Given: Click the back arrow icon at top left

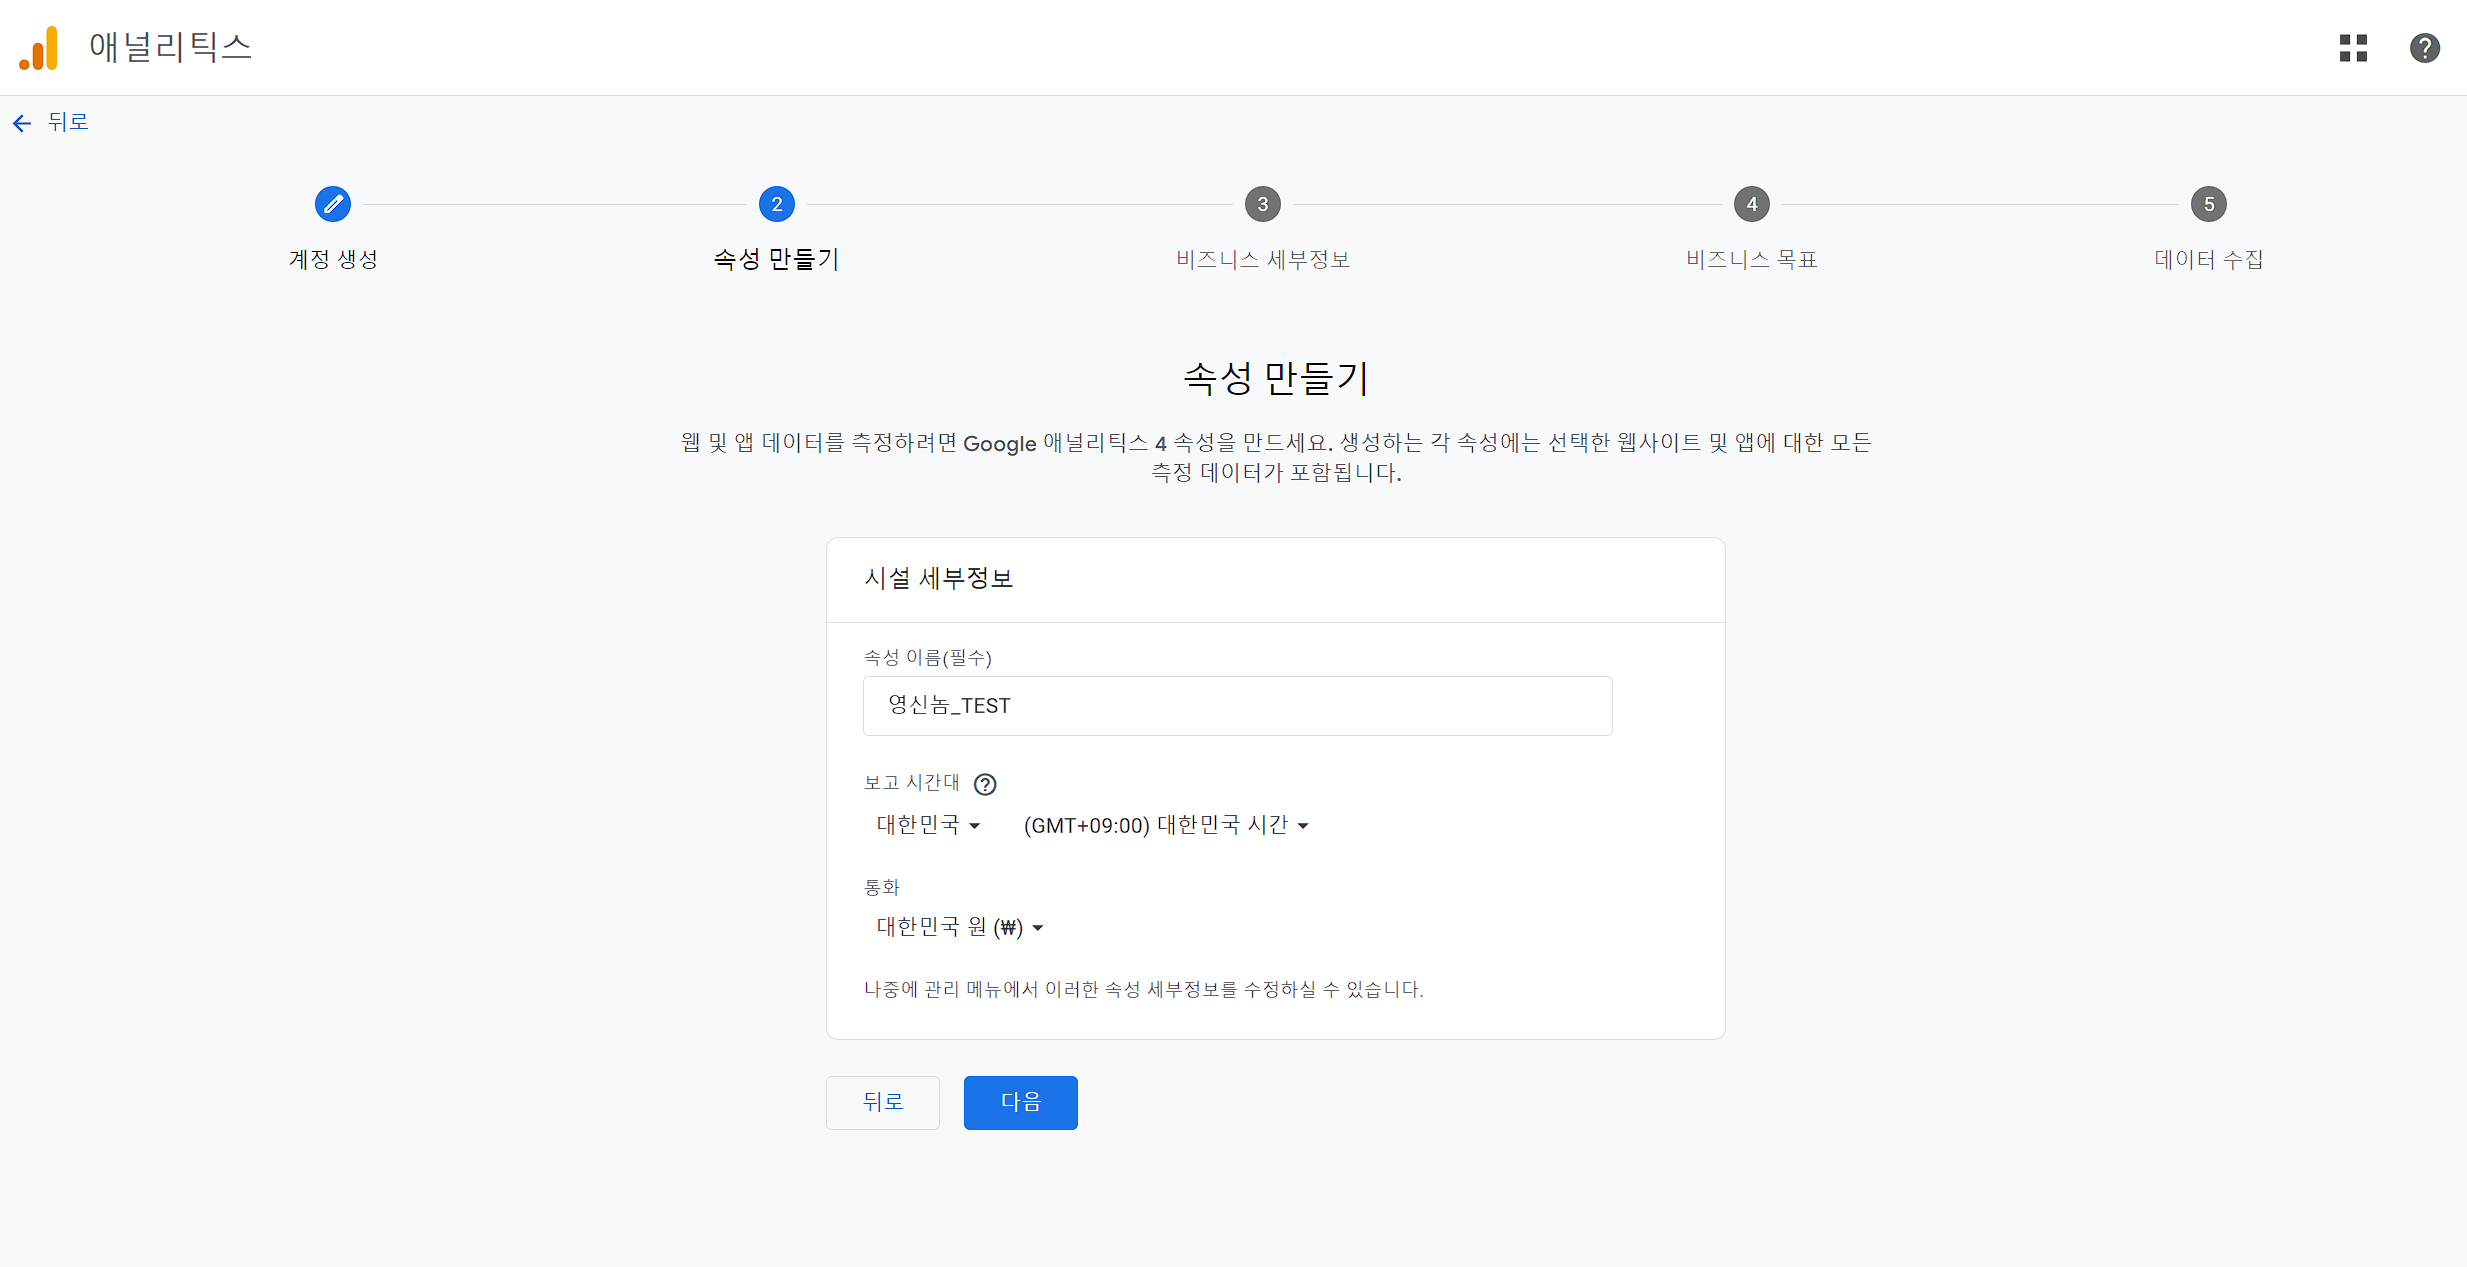Looking at the screenshot, I should (22, 123).
